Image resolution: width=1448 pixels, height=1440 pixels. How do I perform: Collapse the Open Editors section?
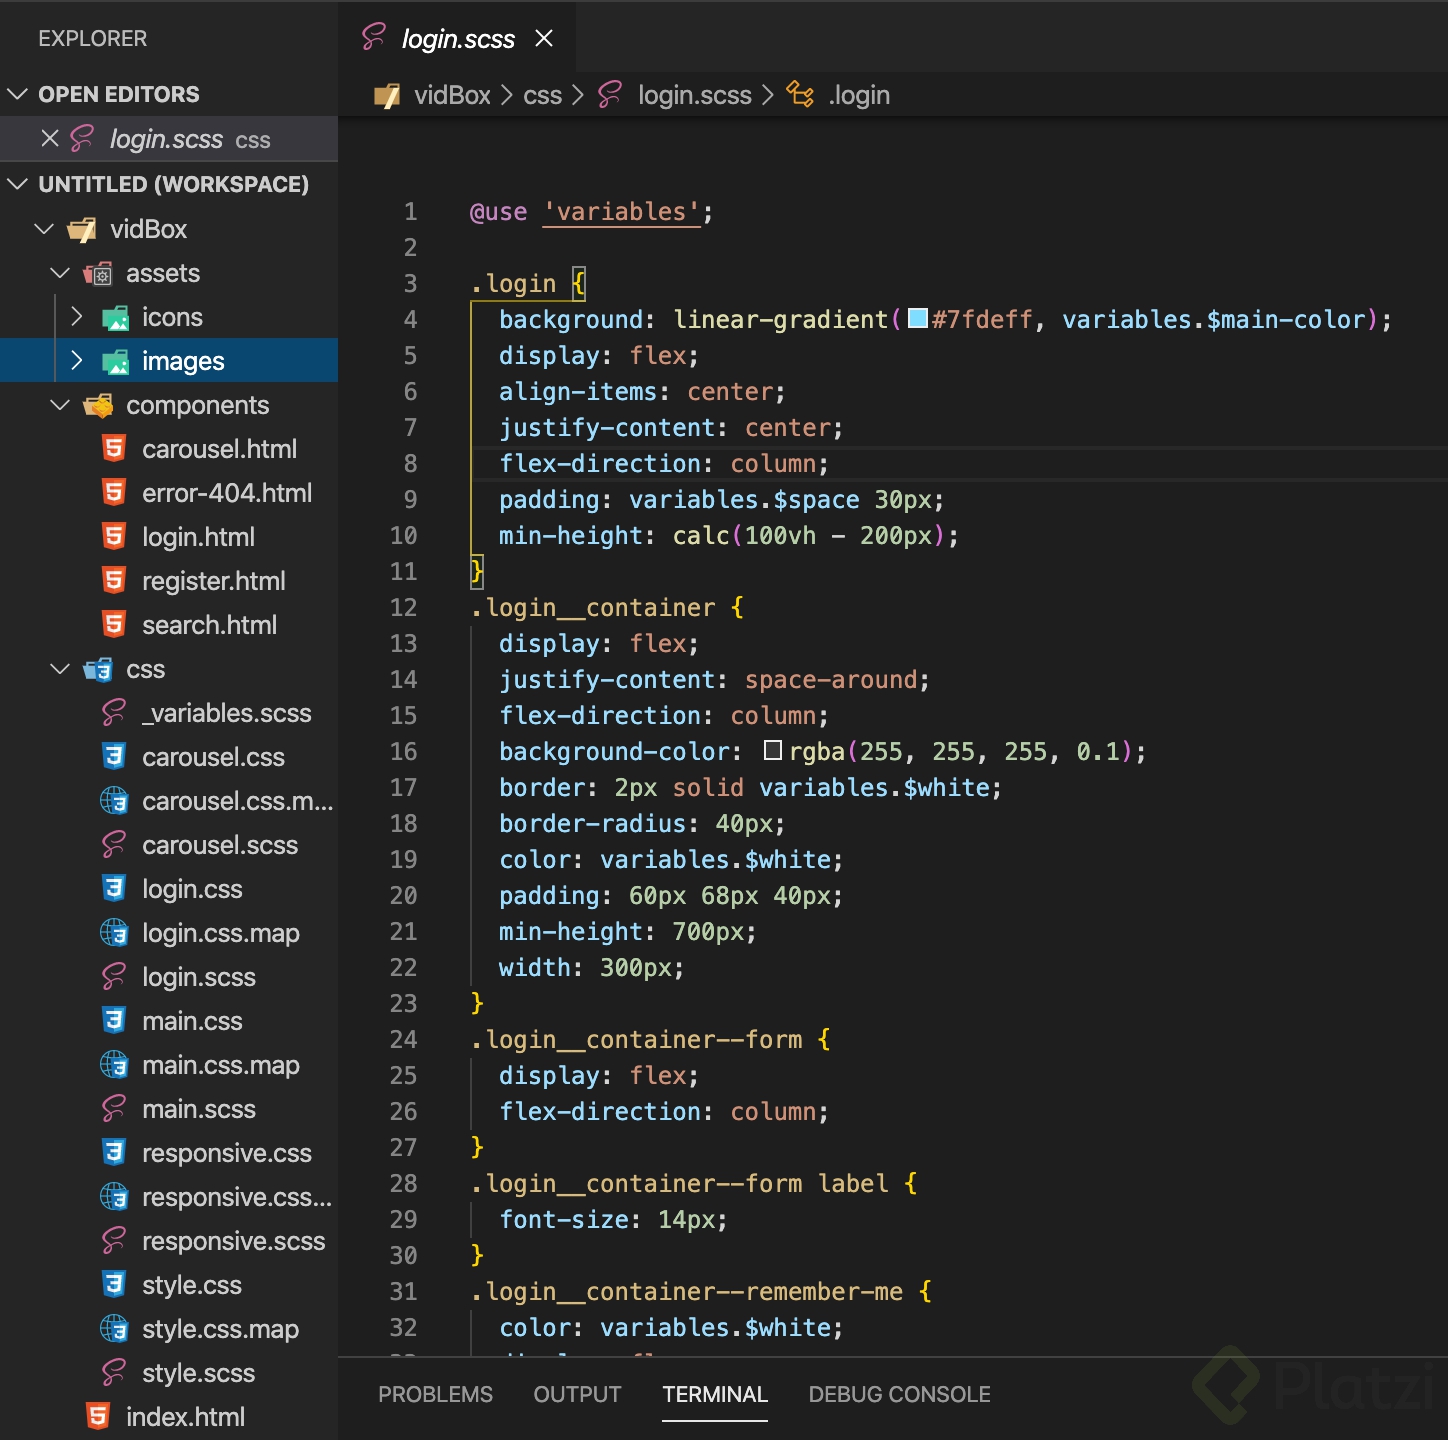(17, 94)
